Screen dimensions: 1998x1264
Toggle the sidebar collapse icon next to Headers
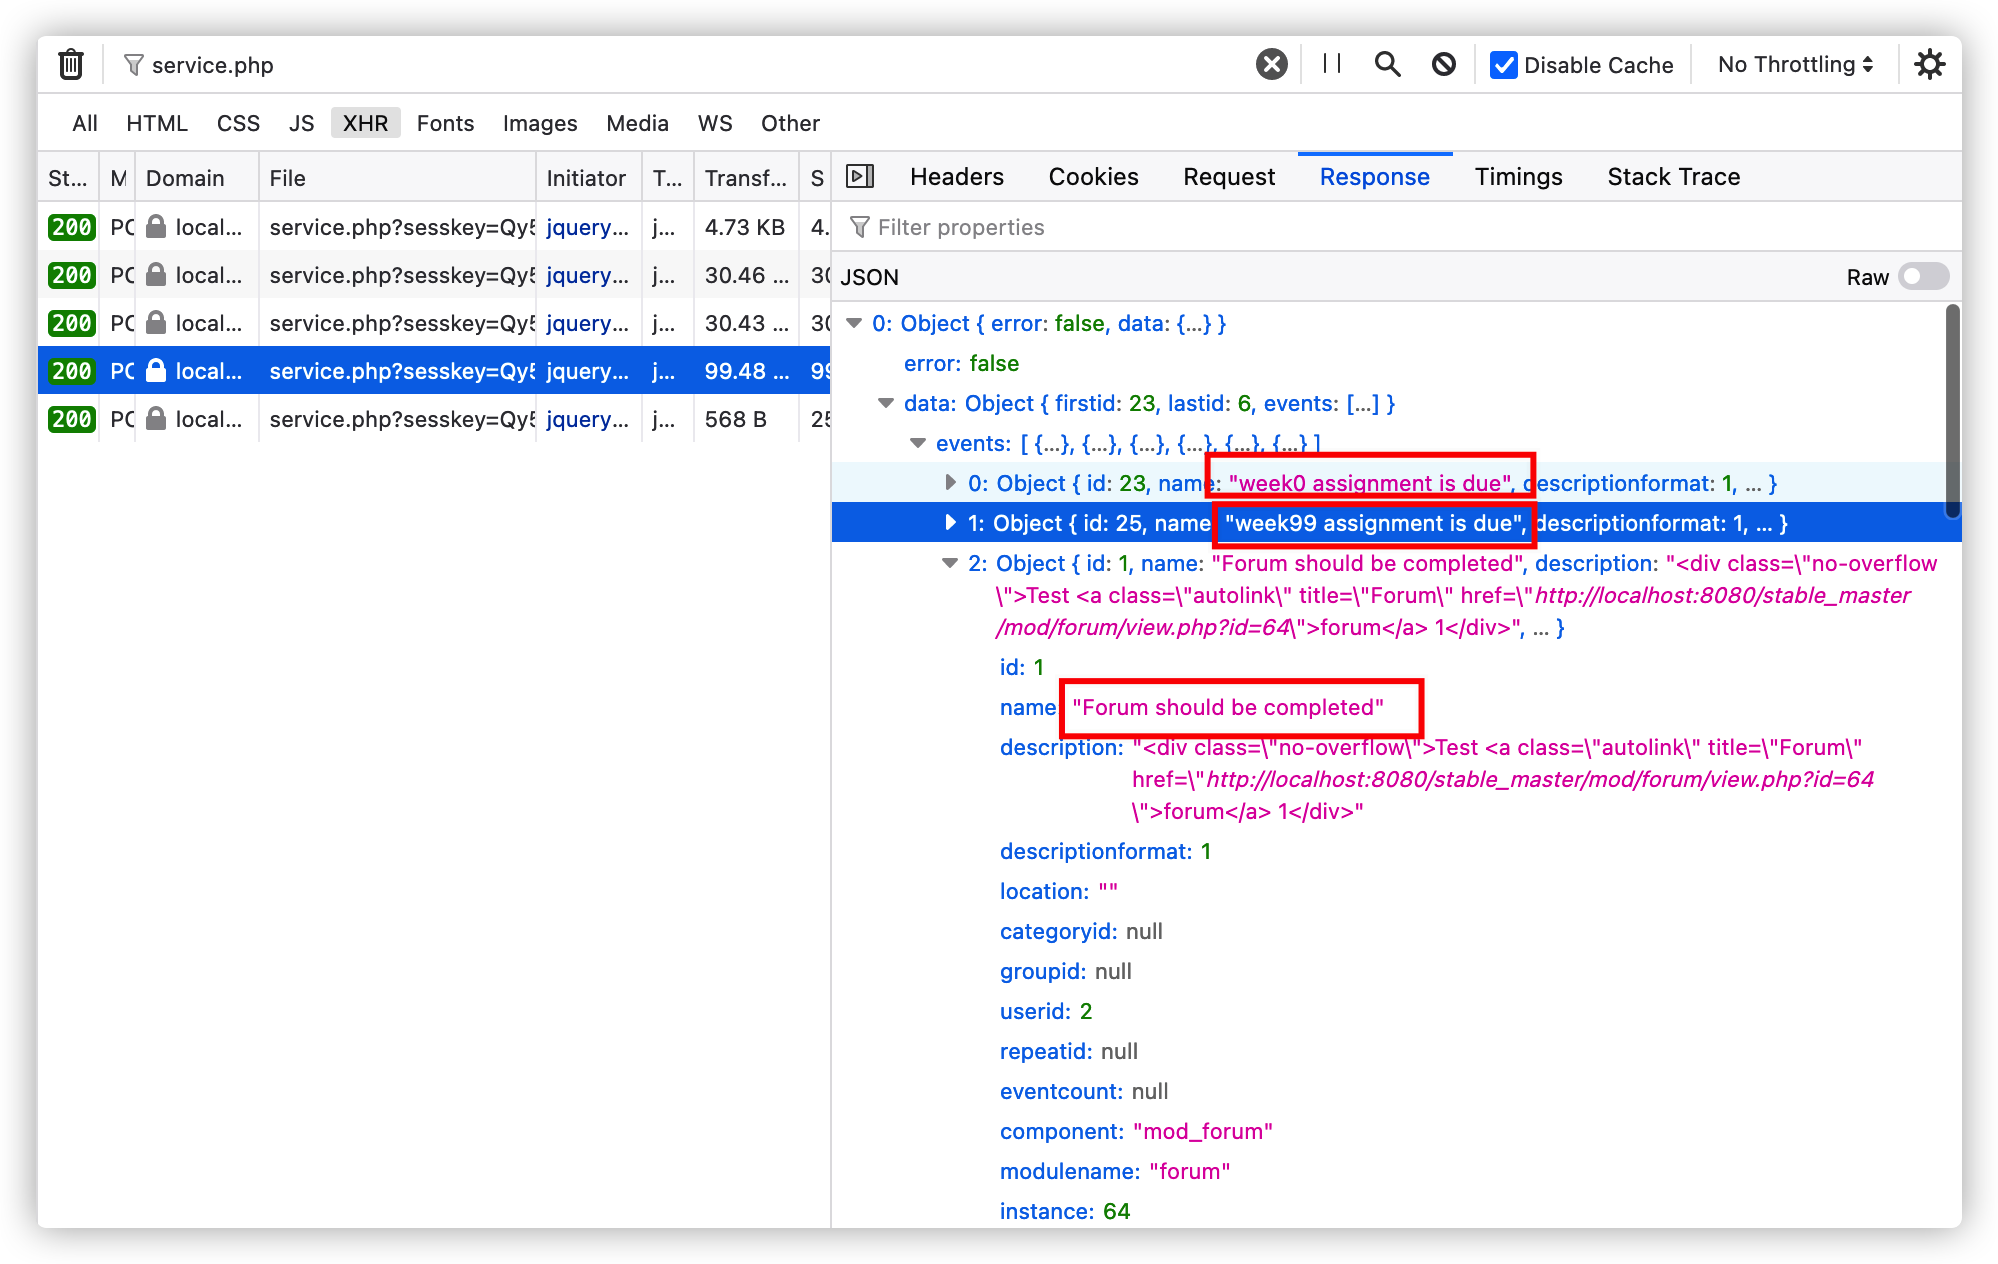(860, 177)
